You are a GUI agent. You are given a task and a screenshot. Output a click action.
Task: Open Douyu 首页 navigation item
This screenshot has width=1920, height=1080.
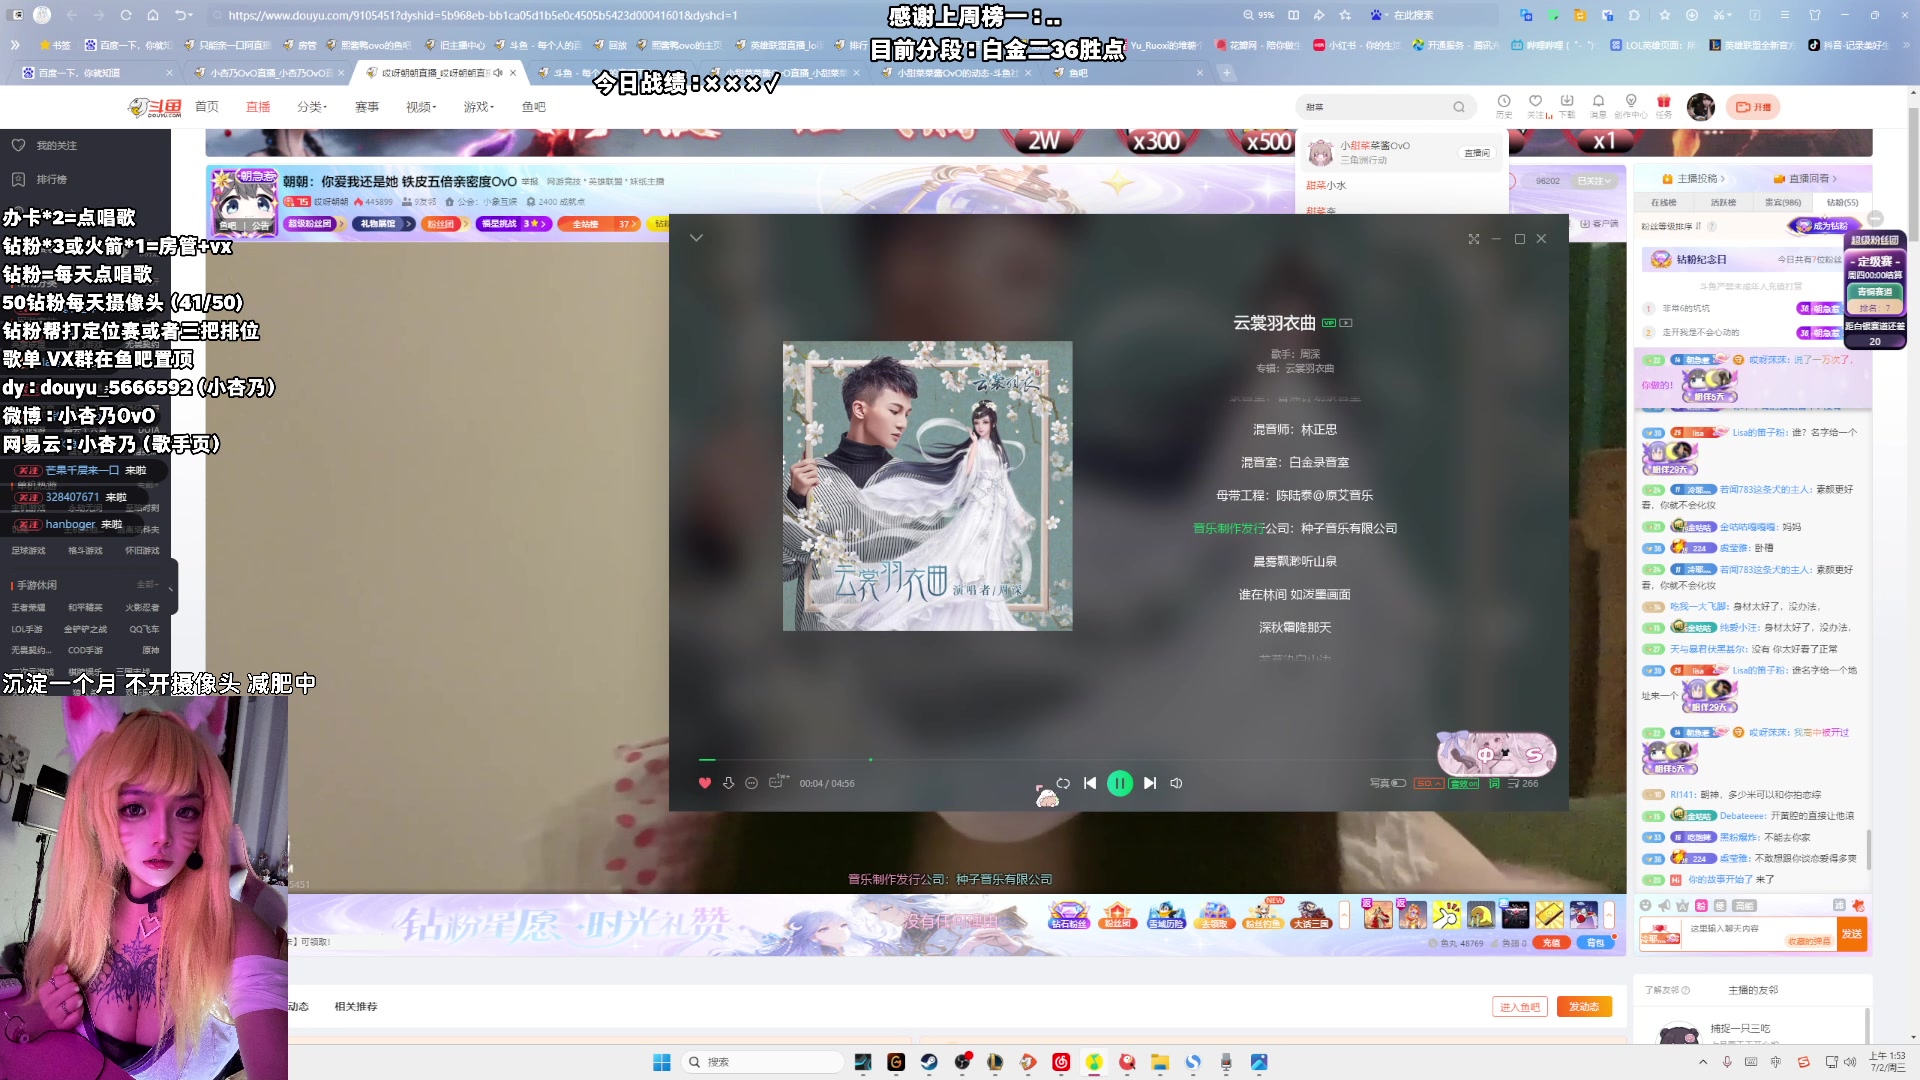(207, 107)
